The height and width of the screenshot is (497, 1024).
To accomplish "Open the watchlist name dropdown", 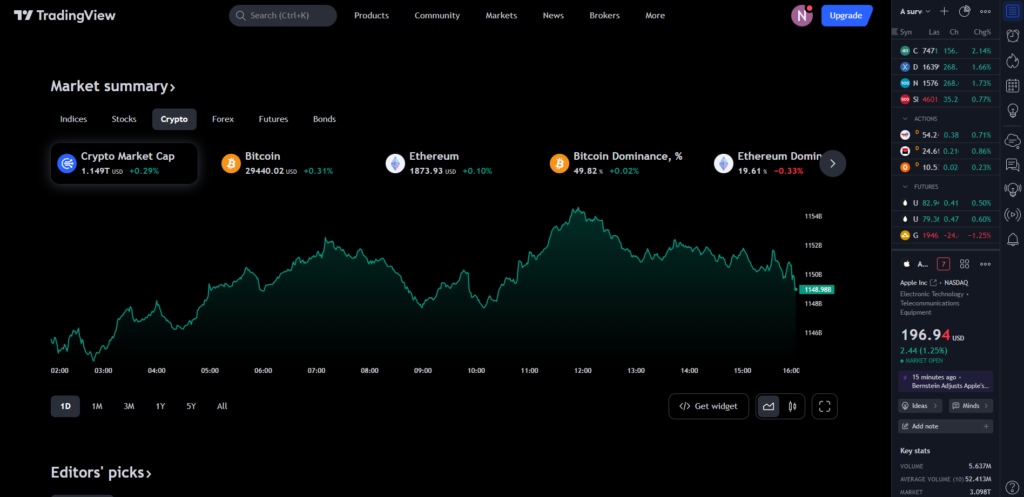I will [x=915, y=11].
